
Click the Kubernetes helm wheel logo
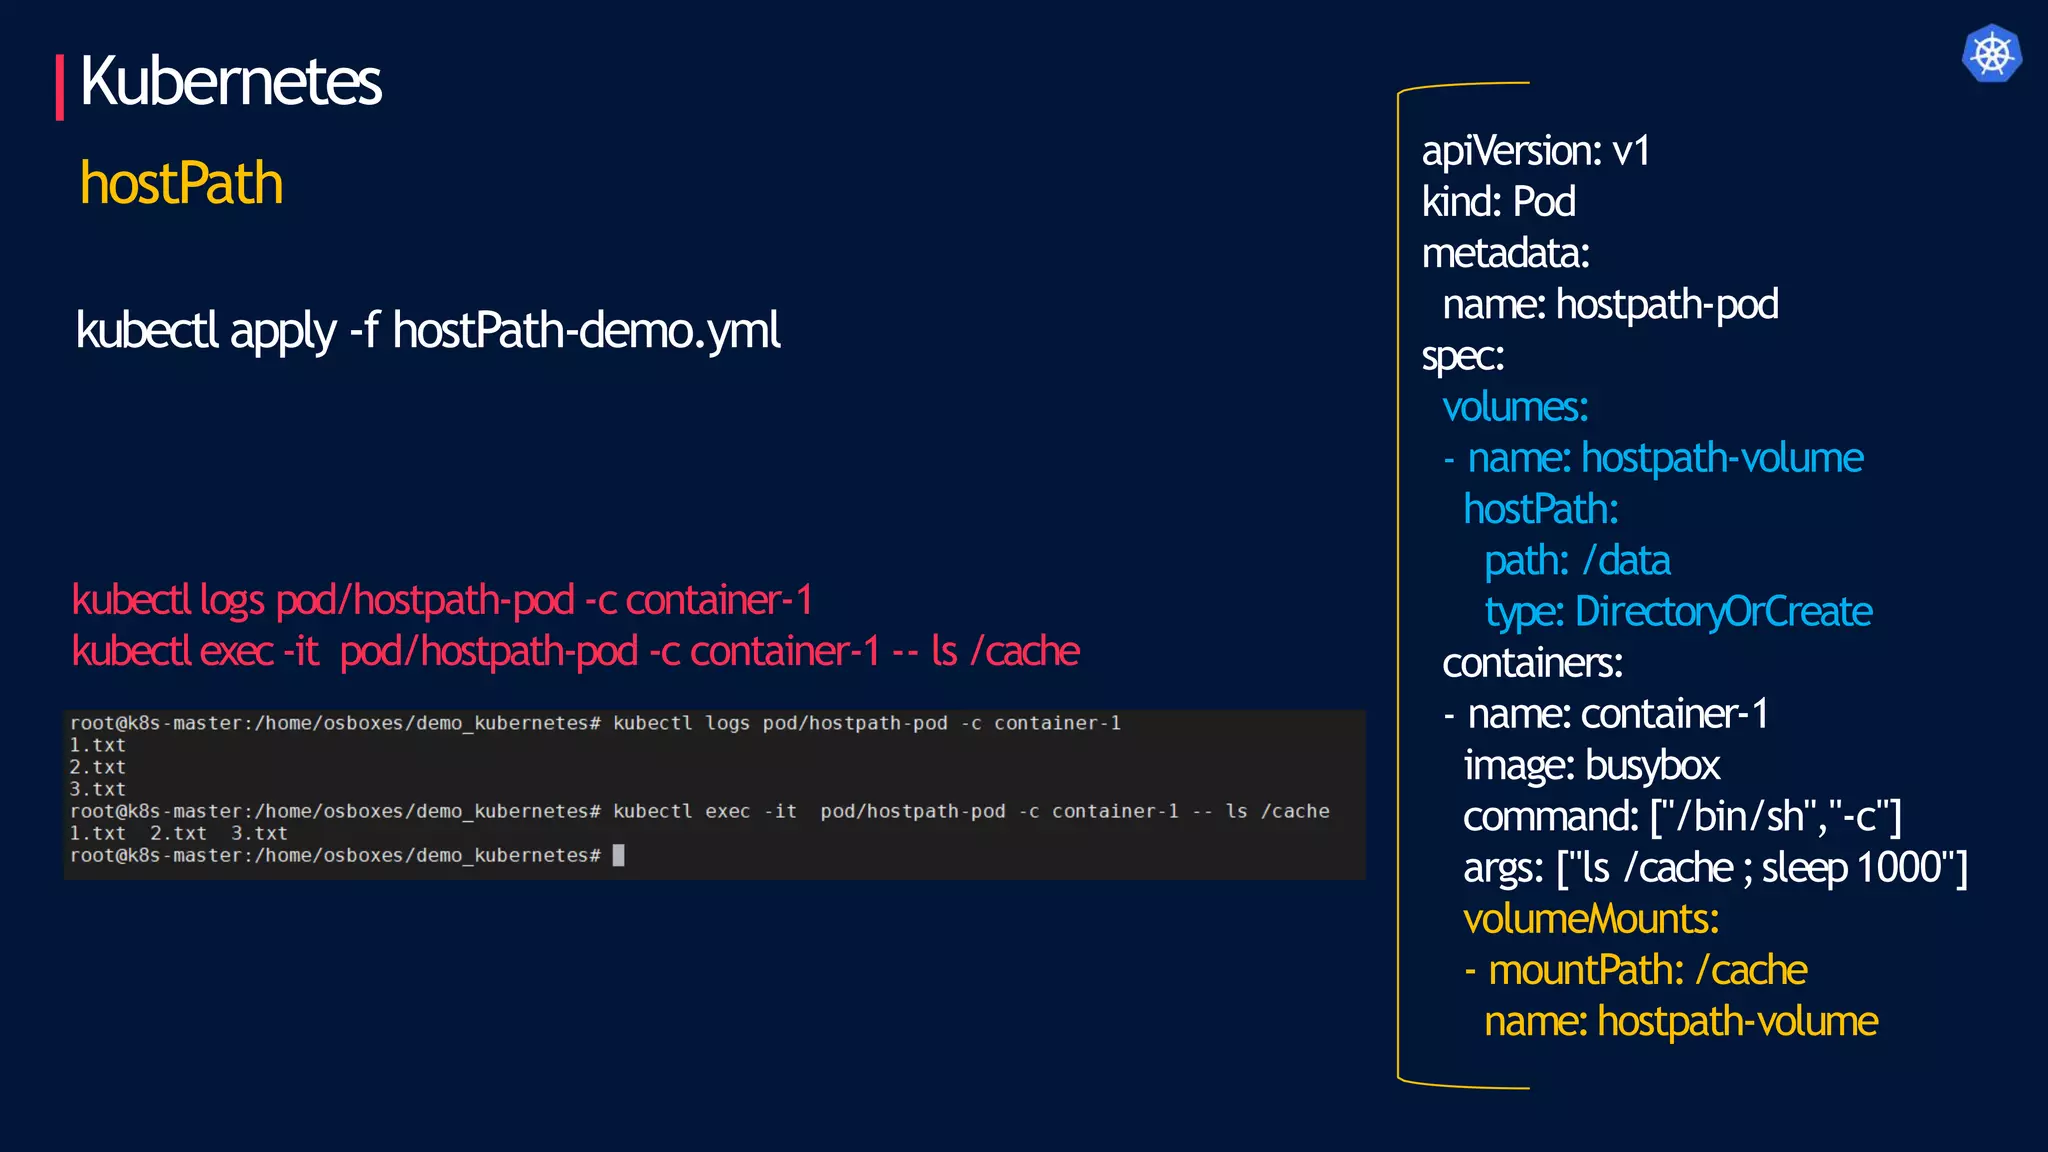click(x=1991, y=54)
